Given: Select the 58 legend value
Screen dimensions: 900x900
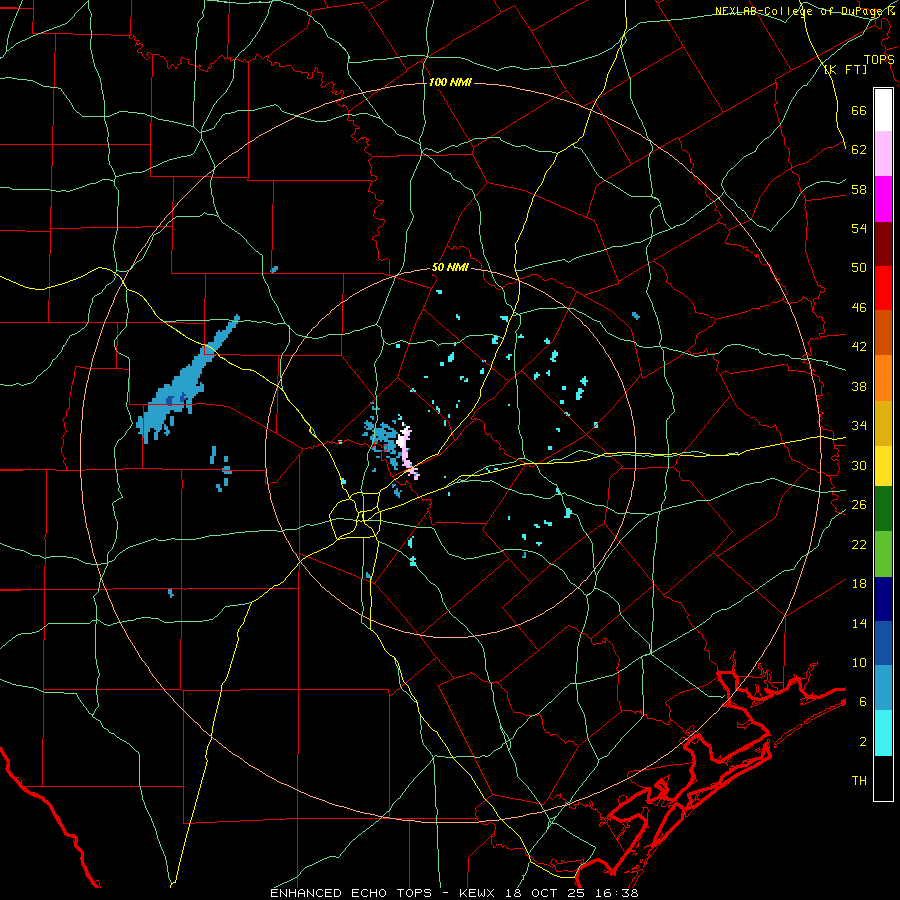Looking at the screenshot, I should (x=859, y=189).
